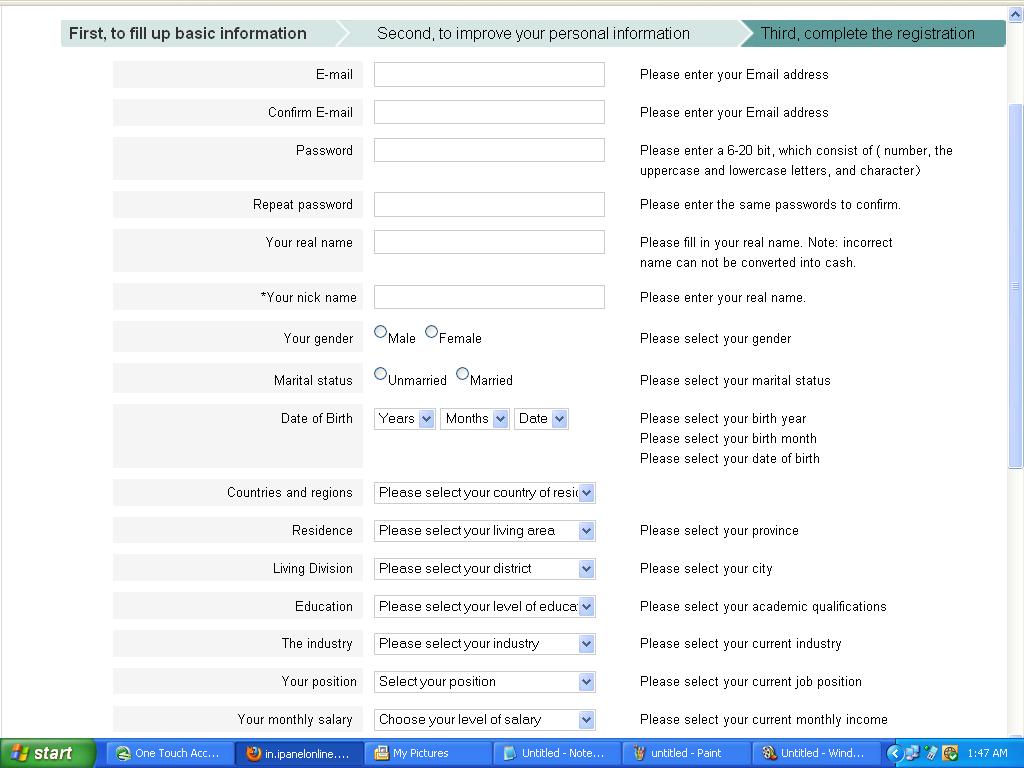The width and height of the screenshot is (1024, 768).
Task: Click the 'Countries and regions' label
Action: pos(289,492)
